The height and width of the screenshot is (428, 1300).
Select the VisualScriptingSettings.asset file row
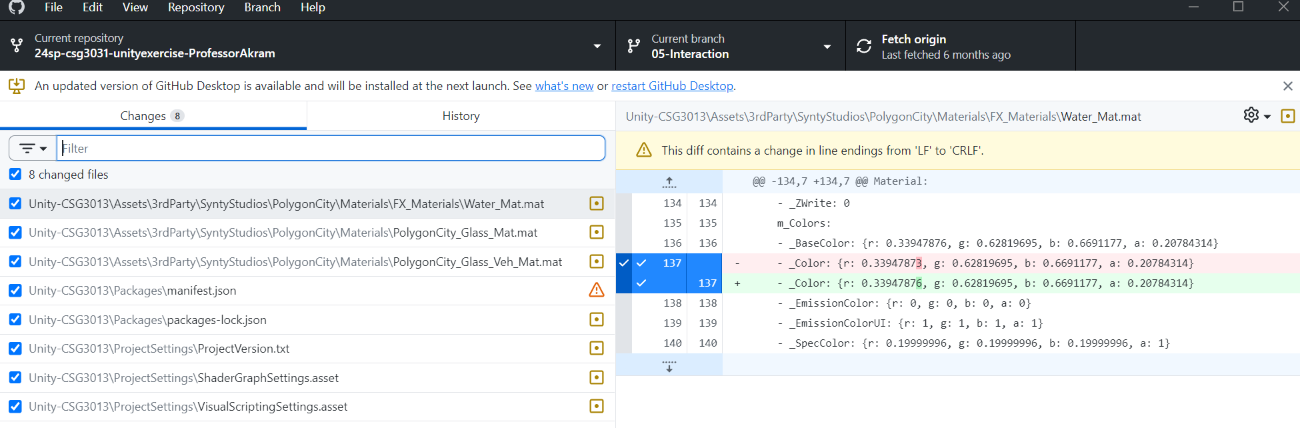point(307,407)
